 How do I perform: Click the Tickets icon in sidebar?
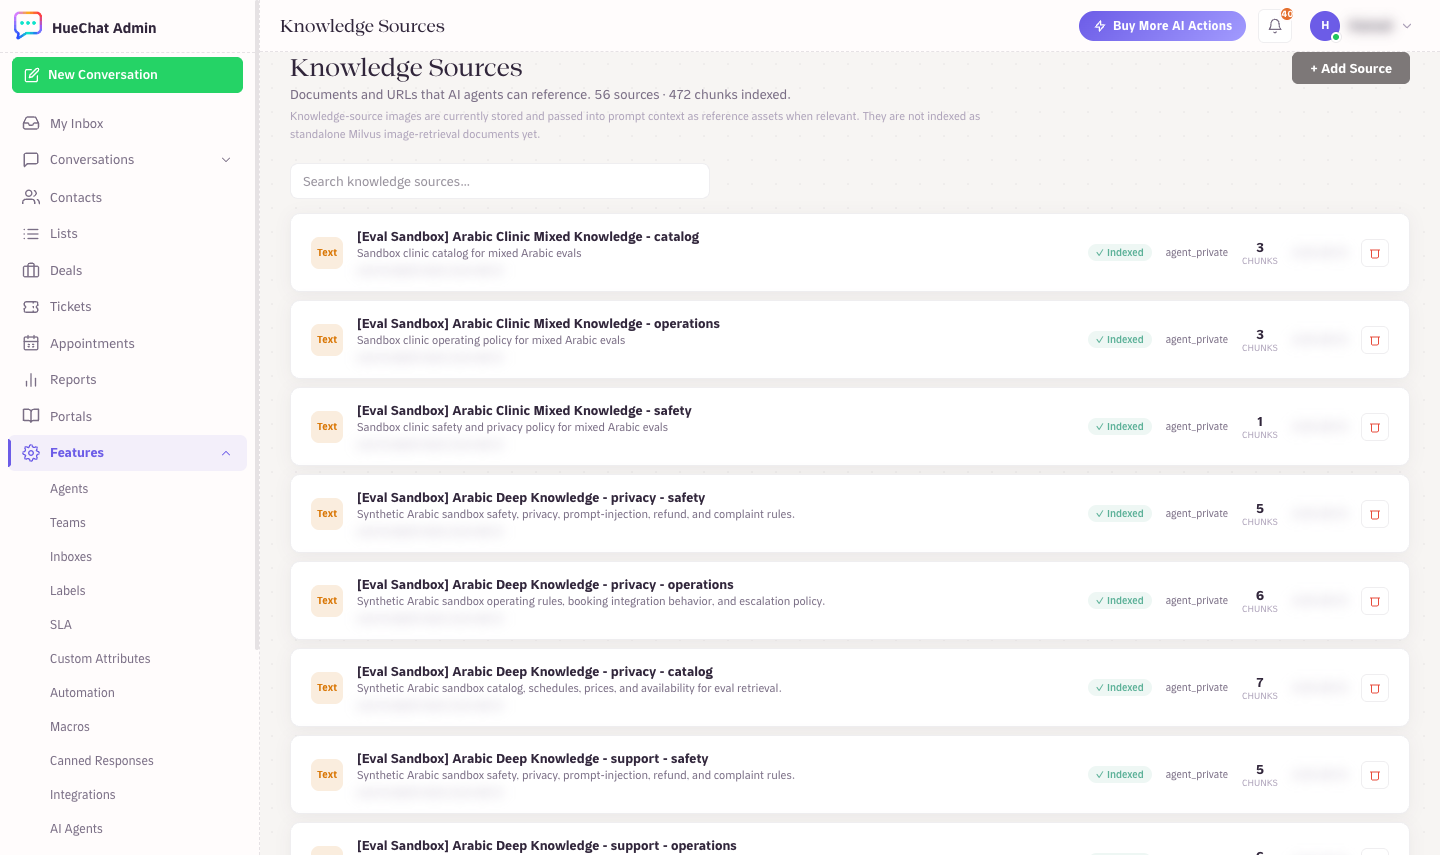[31, 306]
